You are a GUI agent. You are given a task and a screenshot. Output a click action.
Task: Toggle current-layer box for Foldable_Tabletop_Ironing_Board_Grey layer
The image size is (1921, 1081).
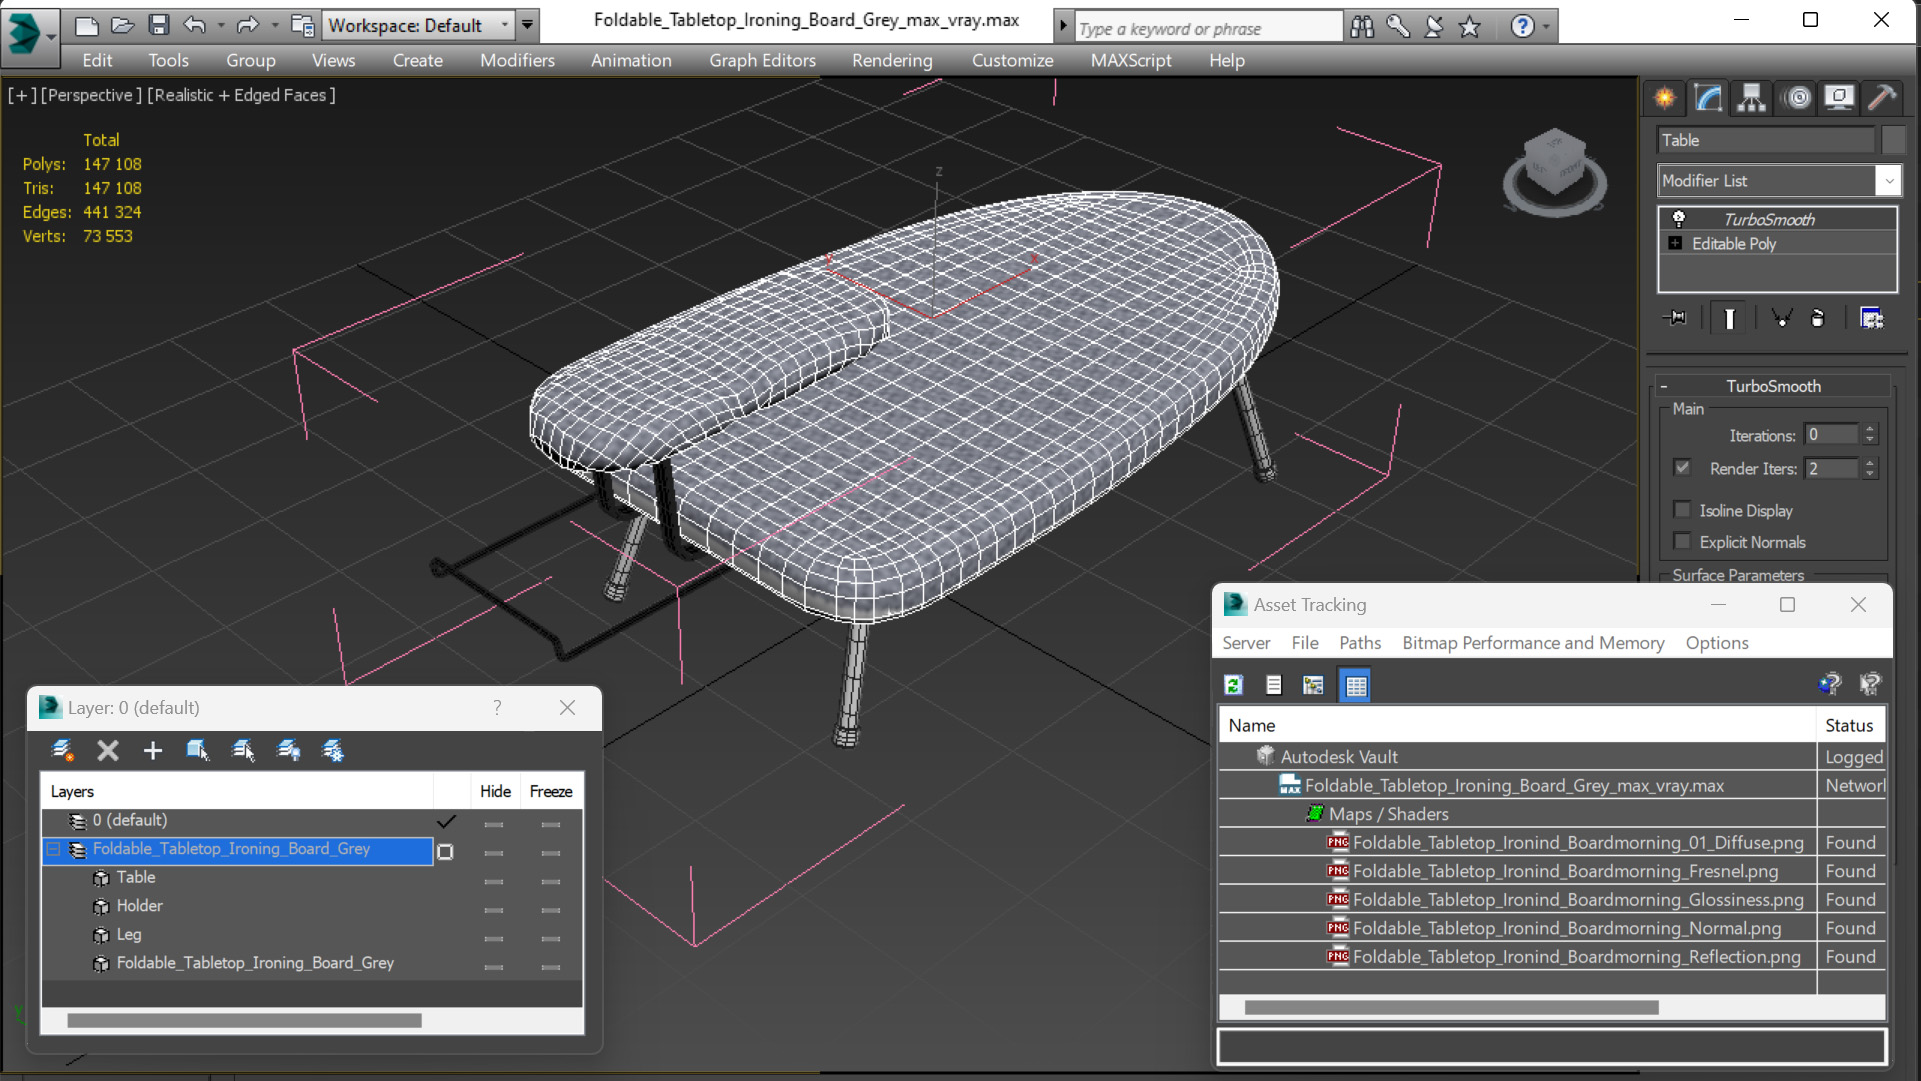[x=446, y=852]
